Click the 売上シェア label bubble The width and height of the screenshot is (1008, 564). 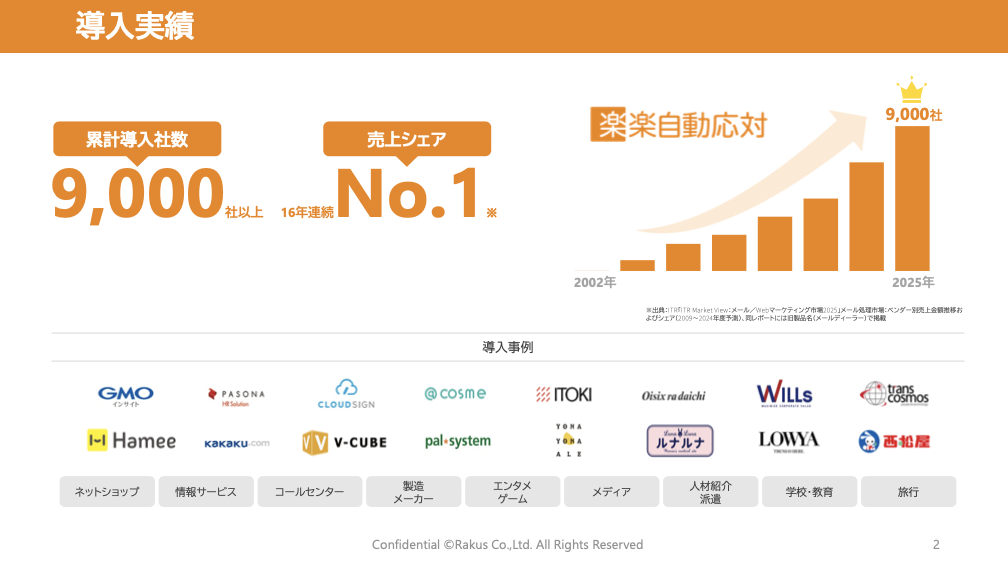407,140
